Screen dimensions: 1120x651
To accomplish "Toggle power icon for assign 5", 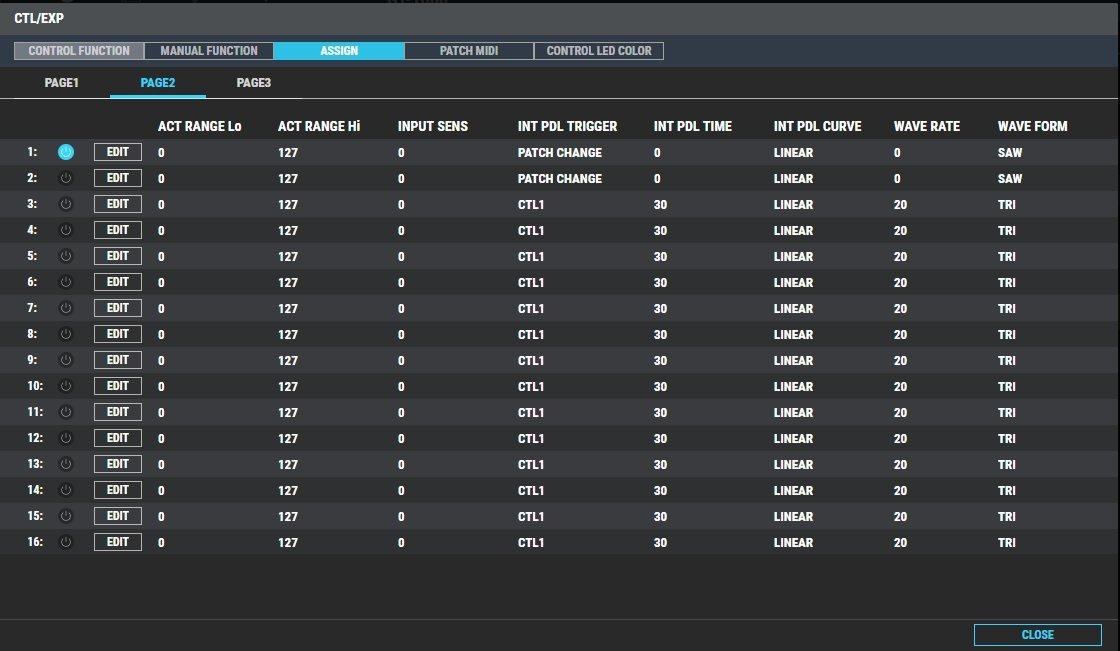I will click(66, 256).
